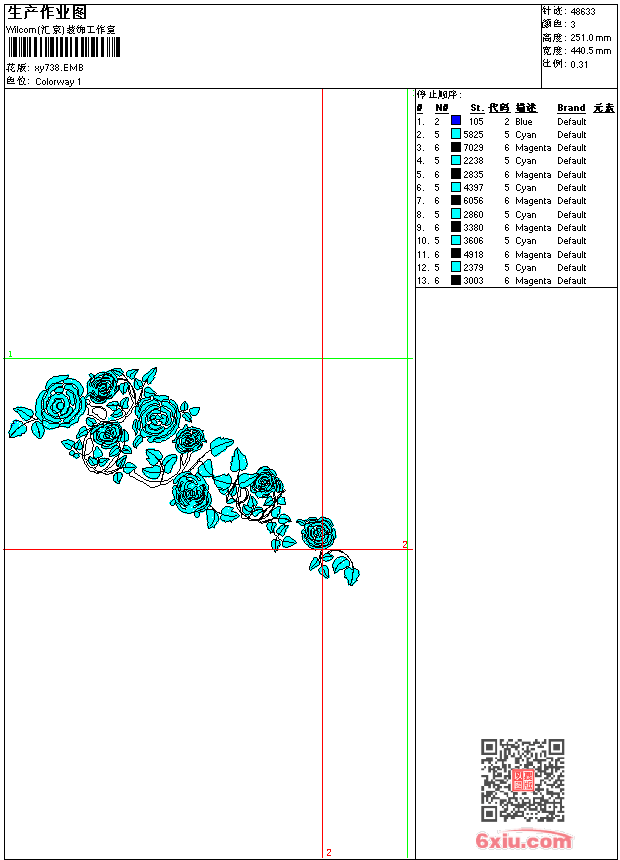Click the 停止顺序 heading
Screen dimensions: 620x860
coord(439,95)
